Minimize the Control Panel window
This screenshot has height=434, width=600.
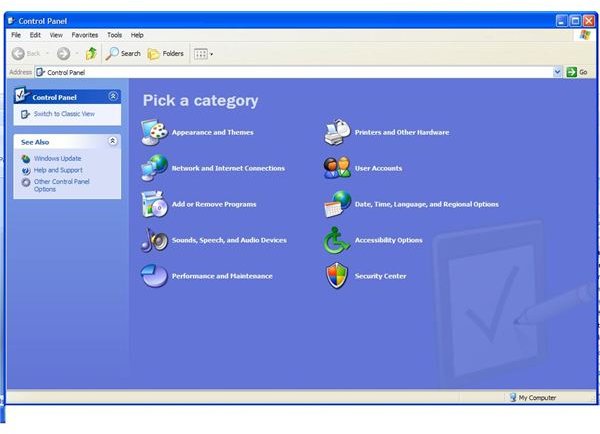562,21
